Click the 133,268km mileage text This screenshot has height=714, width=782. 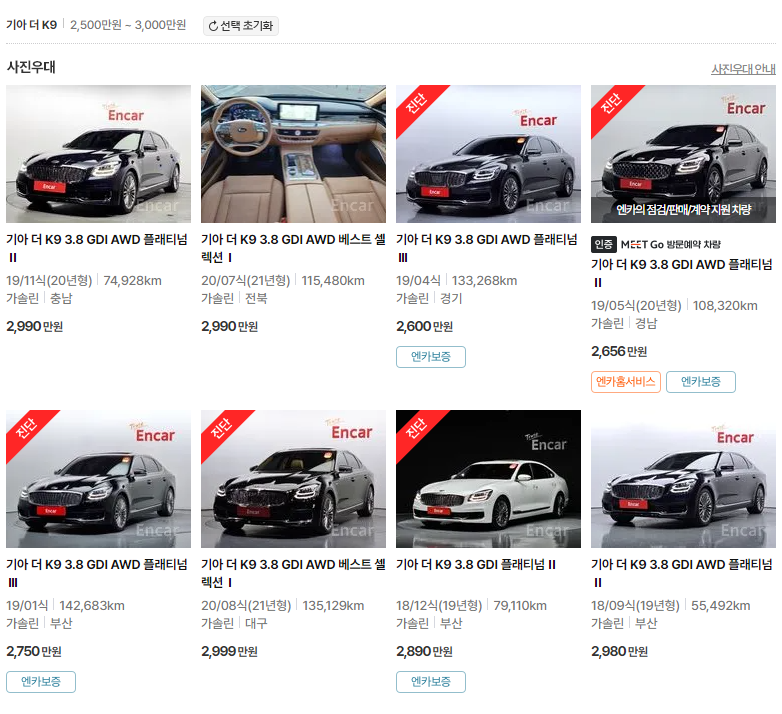coord(484,281)
